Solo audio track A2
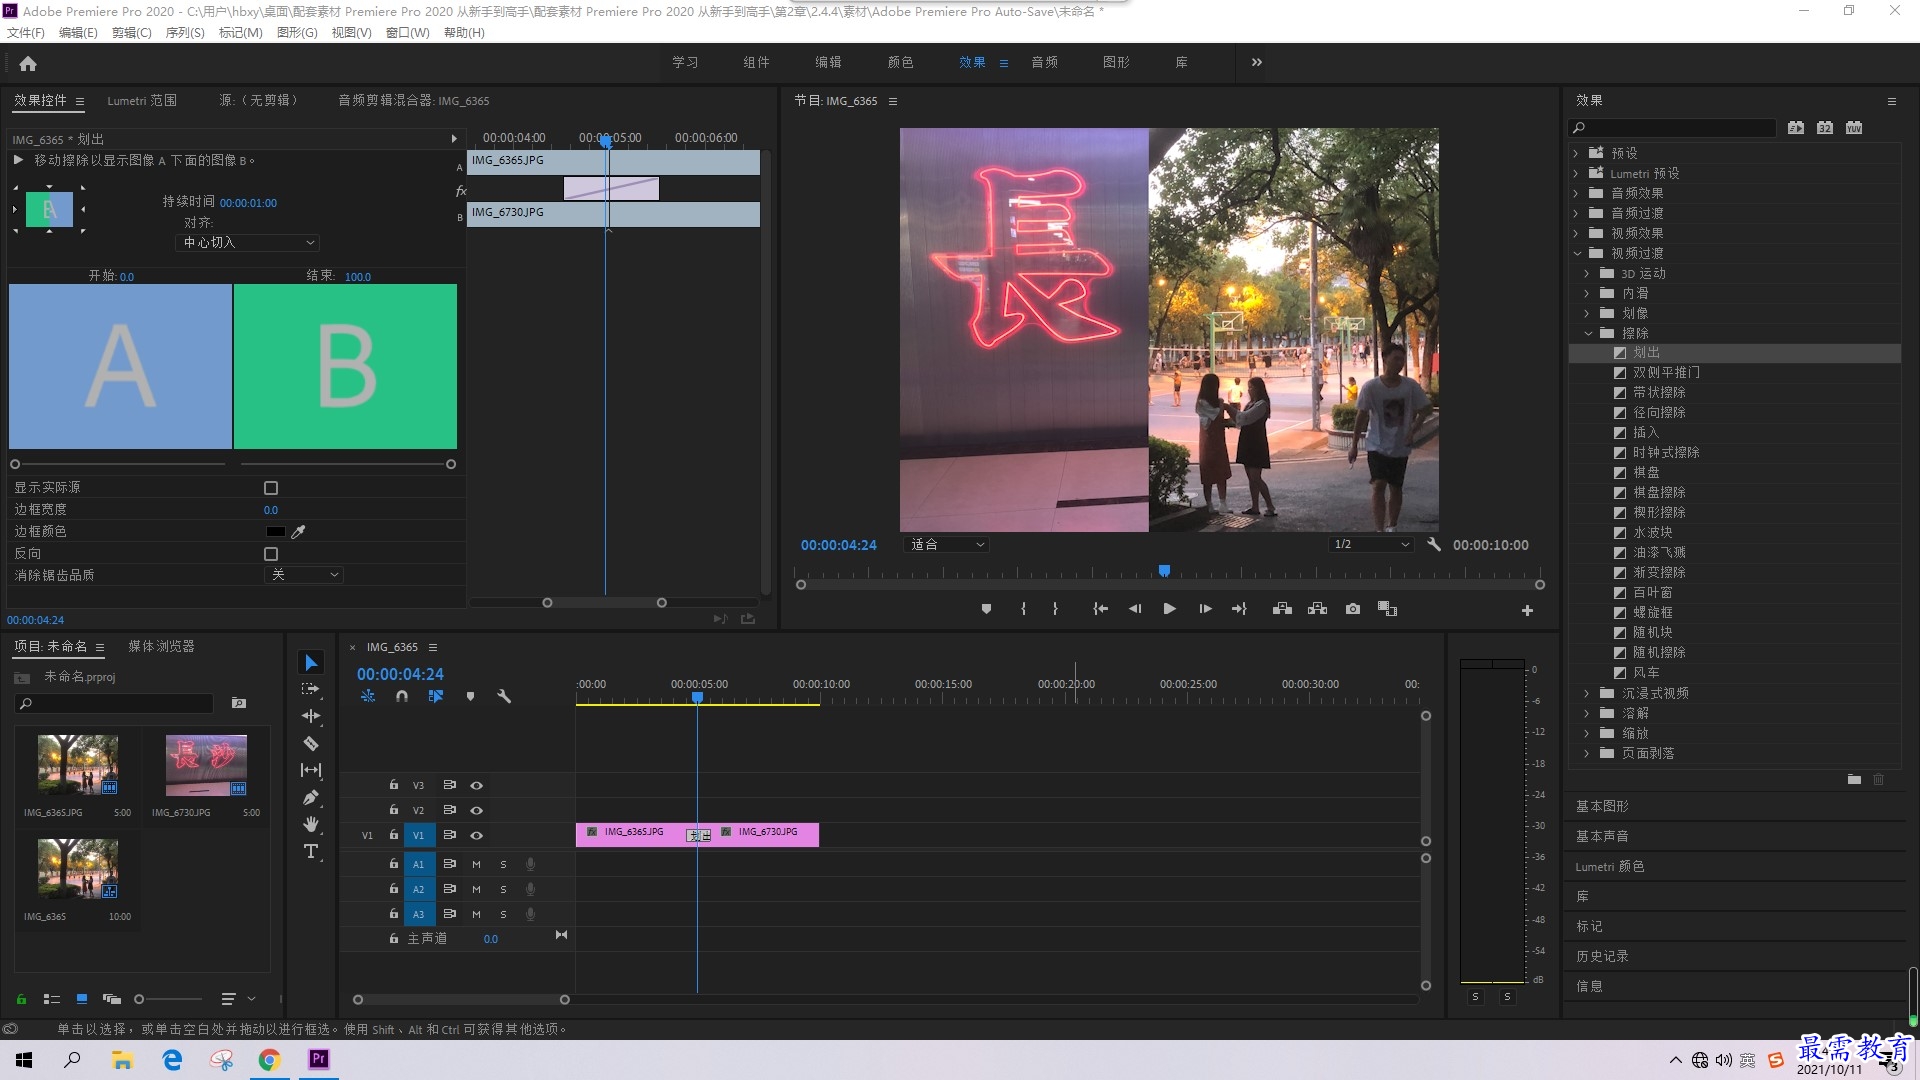The height and width of the screenshot is (1080, 1920). (503, 890)
